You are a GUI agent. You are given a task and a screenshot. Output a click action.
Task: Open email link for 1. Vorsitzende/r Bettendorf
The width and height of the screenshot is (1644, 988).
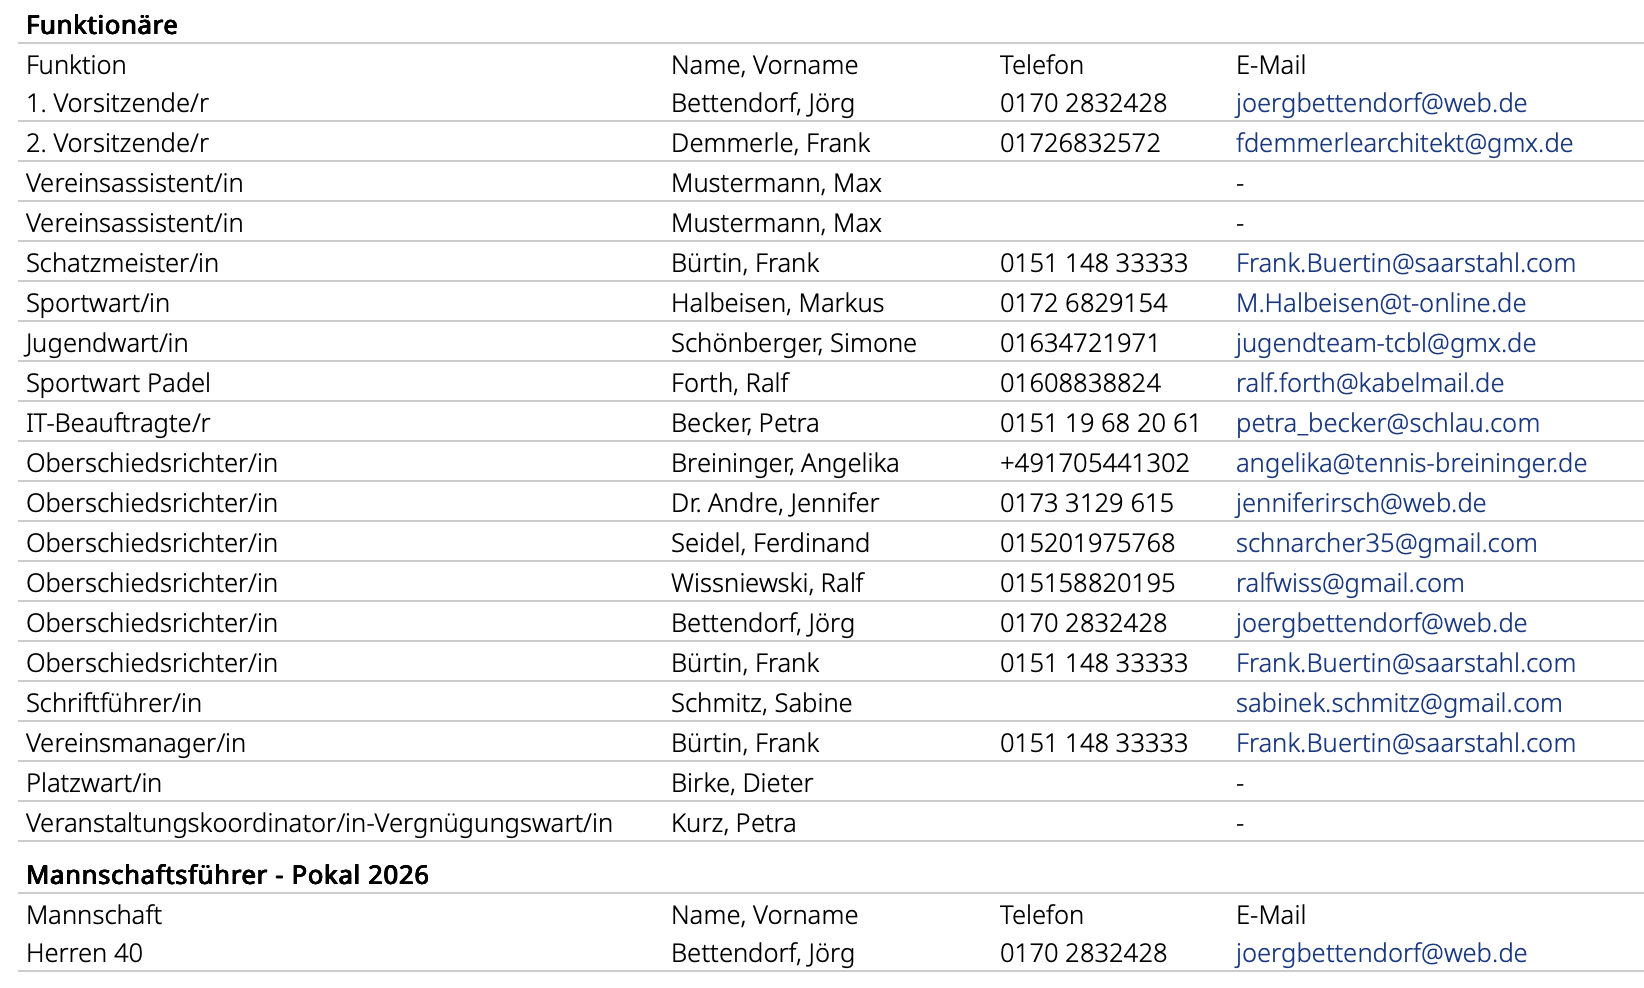coord(1381,103)
